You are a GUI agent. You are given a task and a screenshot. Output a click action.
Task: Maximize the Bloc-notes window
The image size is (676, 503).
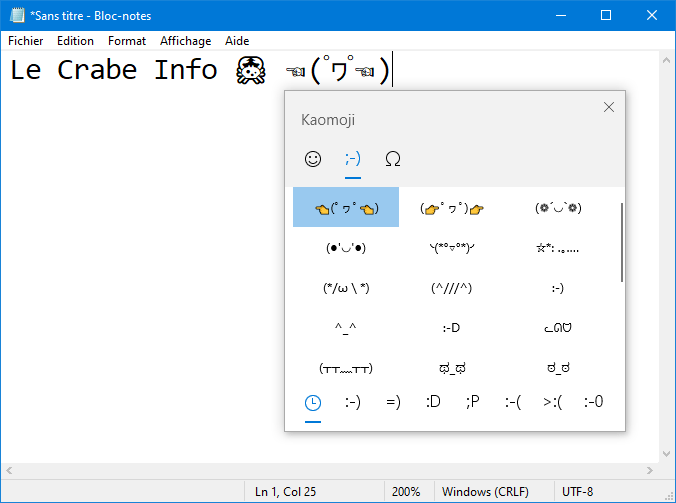click(x=606, y=16)
